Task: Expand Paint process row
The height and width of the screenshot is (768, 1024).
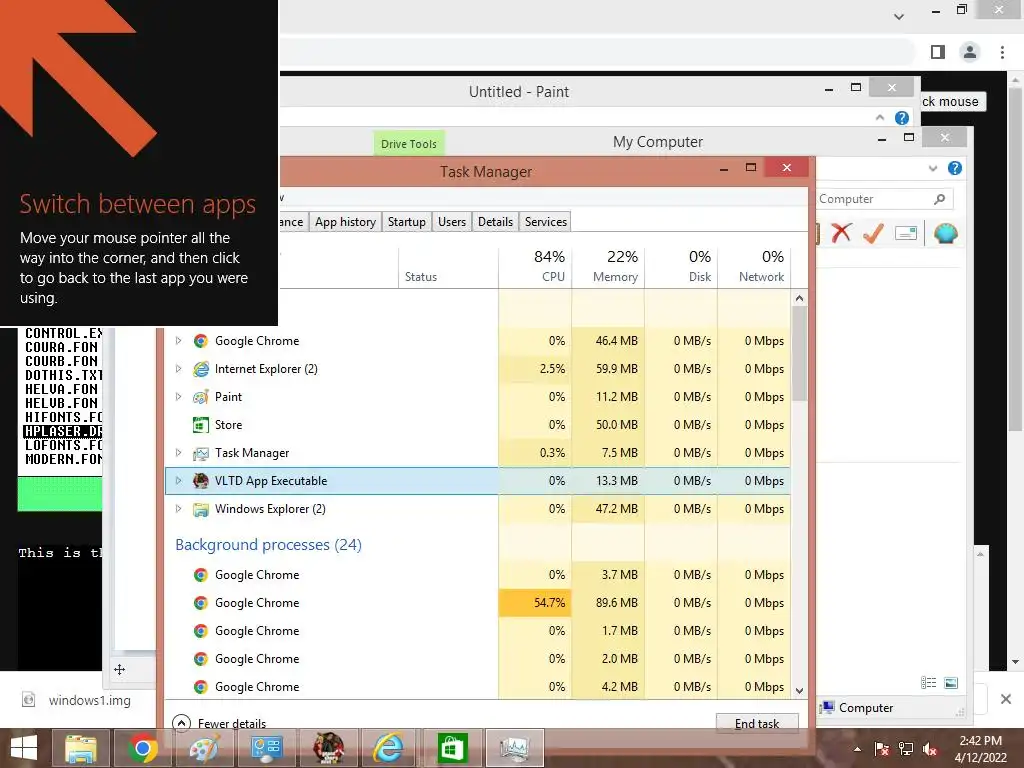Action: pos(178,396)
